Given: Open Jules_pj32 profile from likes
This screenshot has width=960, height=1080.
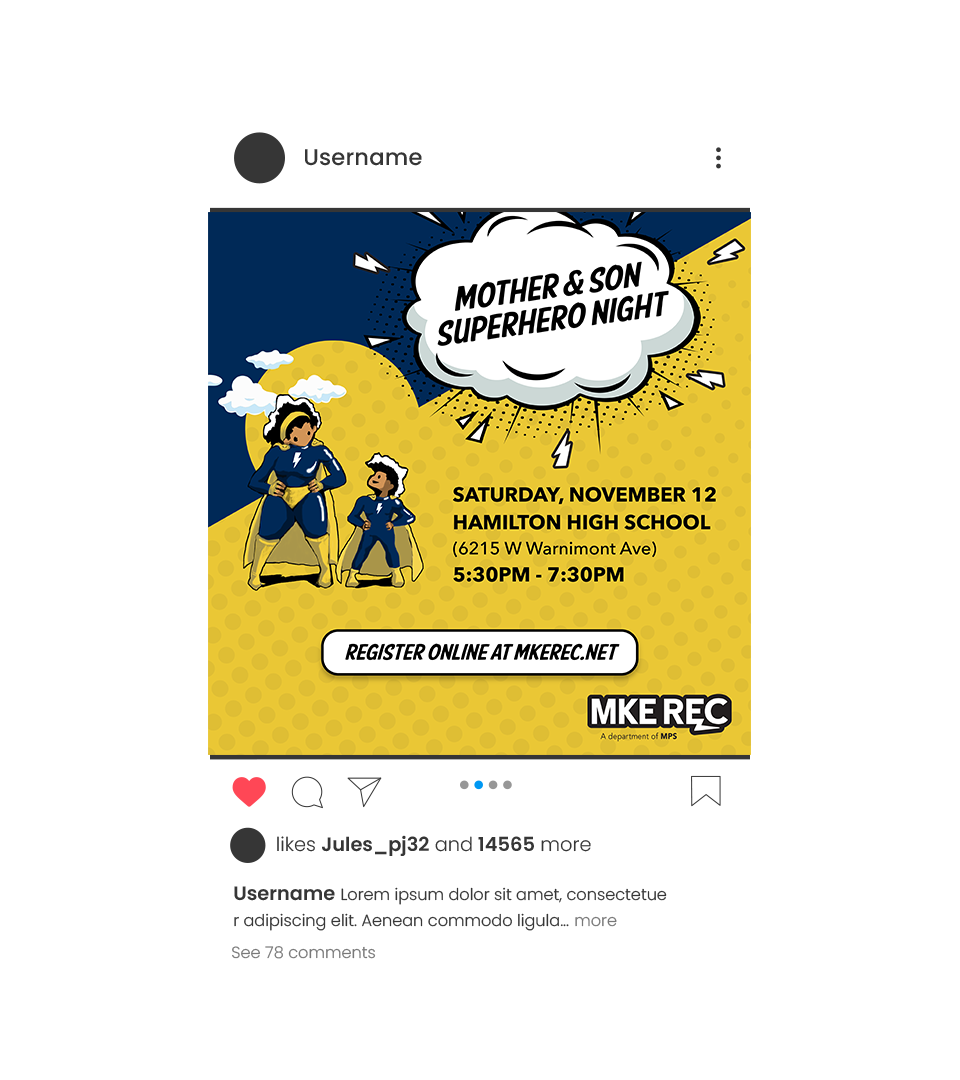Looking at the screenshot, I should tap(375, 845).
